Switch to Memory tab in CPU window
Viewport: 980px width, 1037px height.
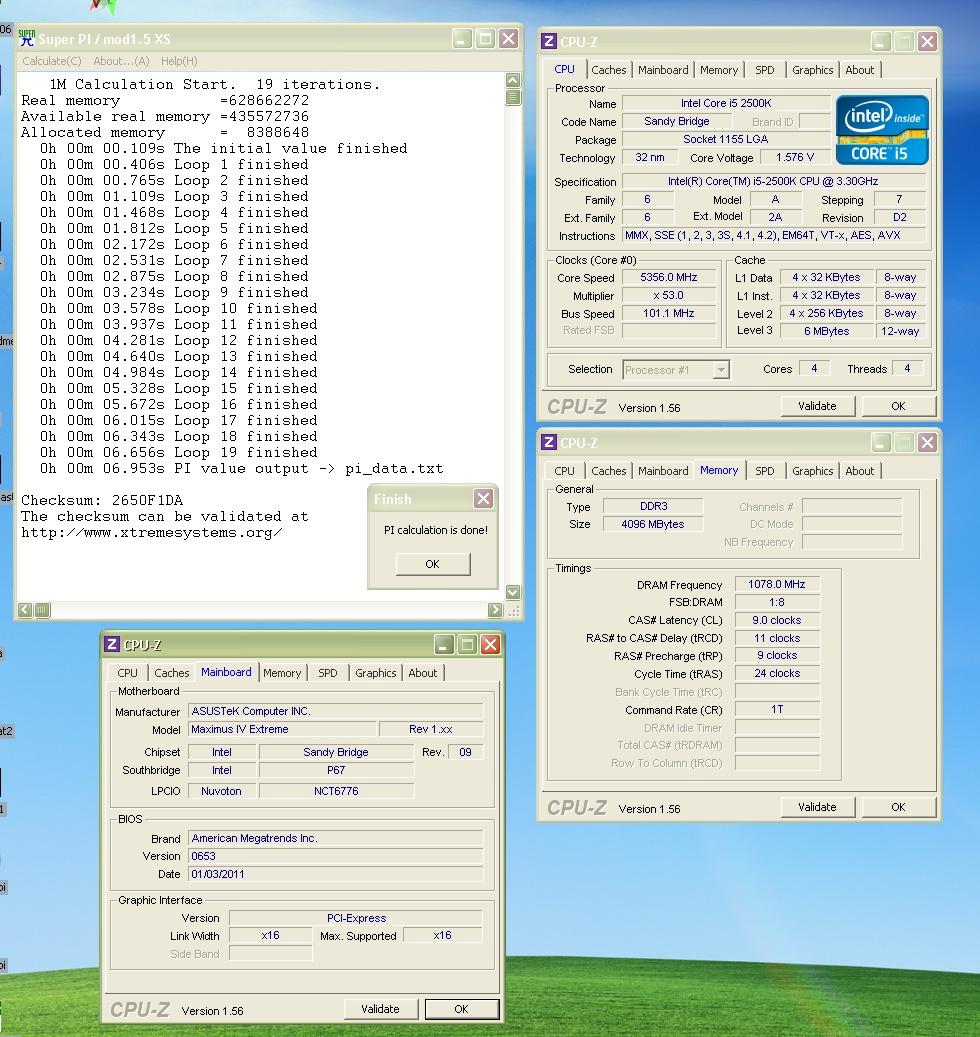click(719, 70)
